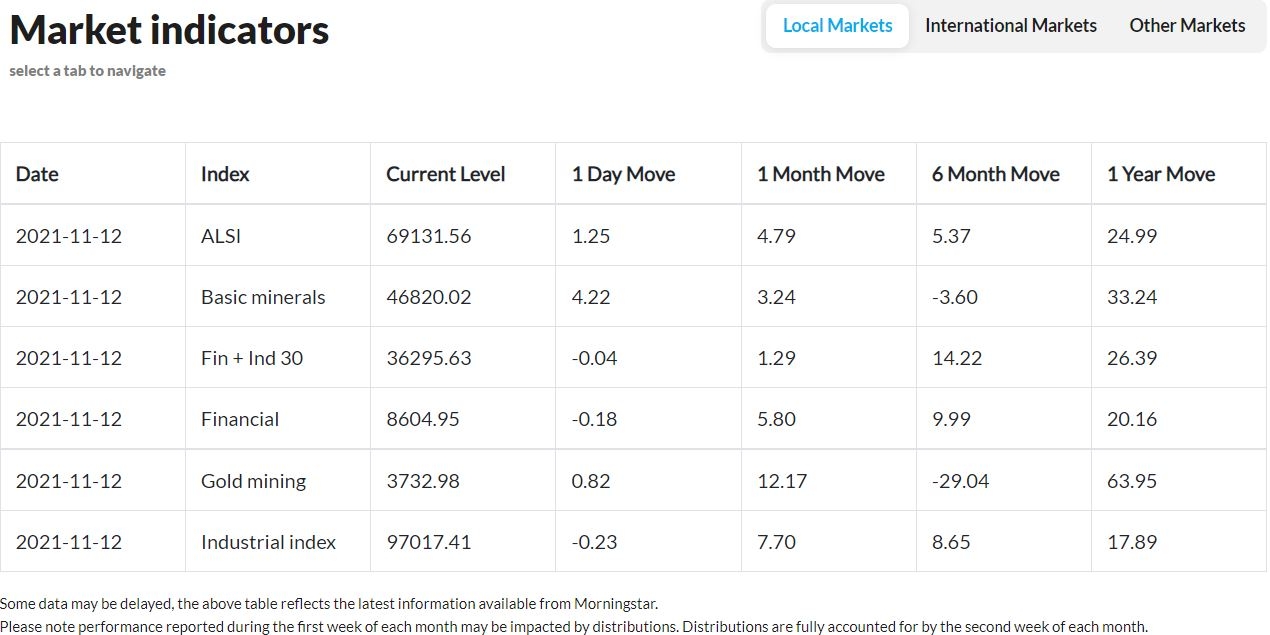The image size is (1270, 635).
Task: Click the 1 Day Move header
Action: [x=623, y=174]
